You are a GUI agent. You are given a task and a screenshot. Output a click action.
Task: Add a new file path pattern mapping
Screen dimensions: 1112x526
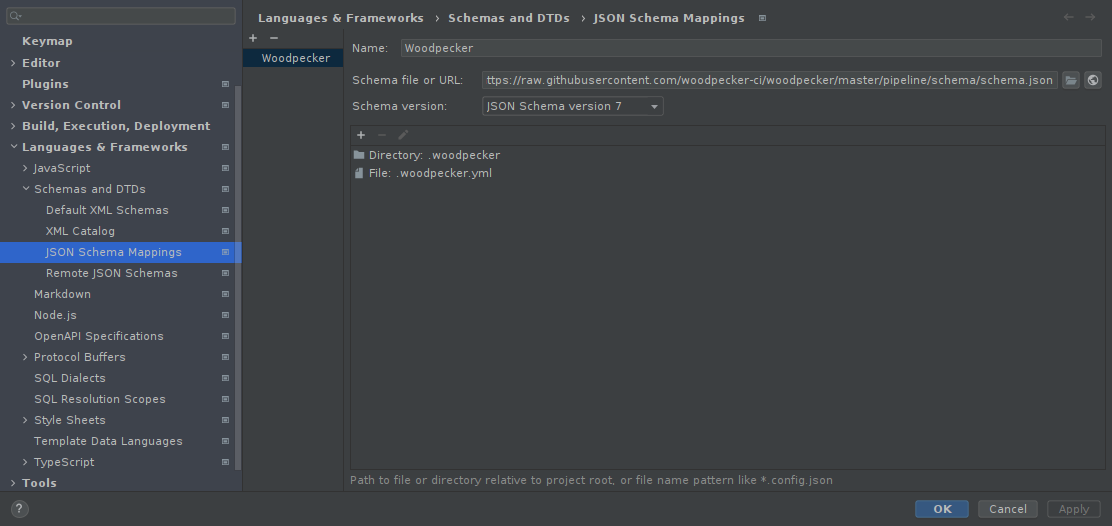tap(361, 135)
